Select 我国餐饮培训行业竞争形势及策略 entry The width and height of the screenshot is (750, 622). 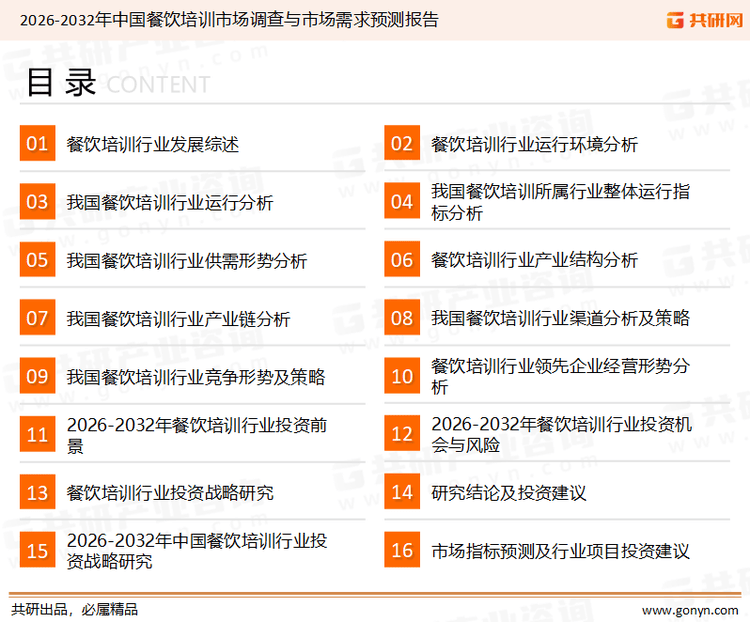point(195,377)
